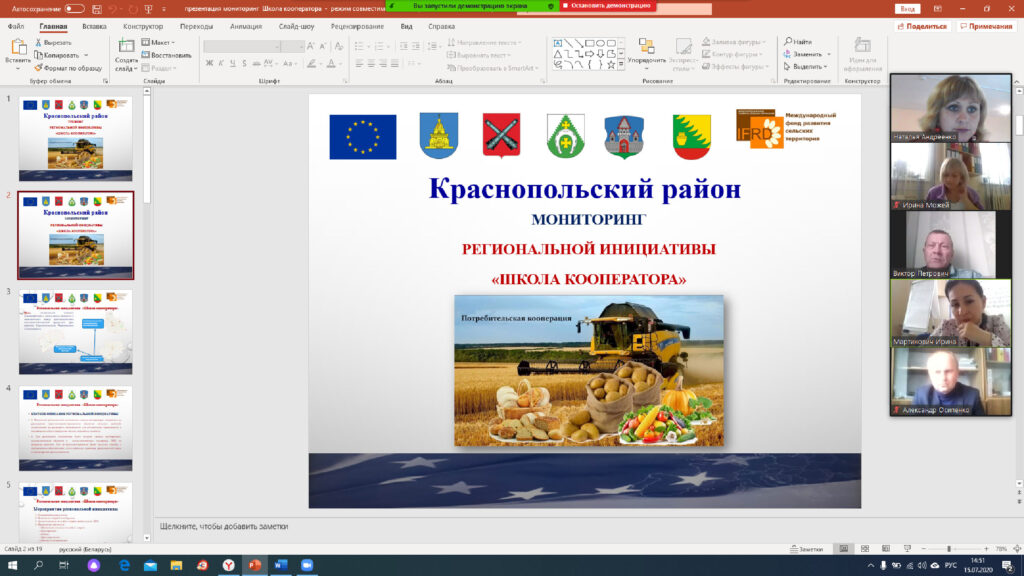The width and height of the screenshot is (1024, 576).
Task: Click the Arrange (Упорядочить) icon
Action: click(647, 46)
